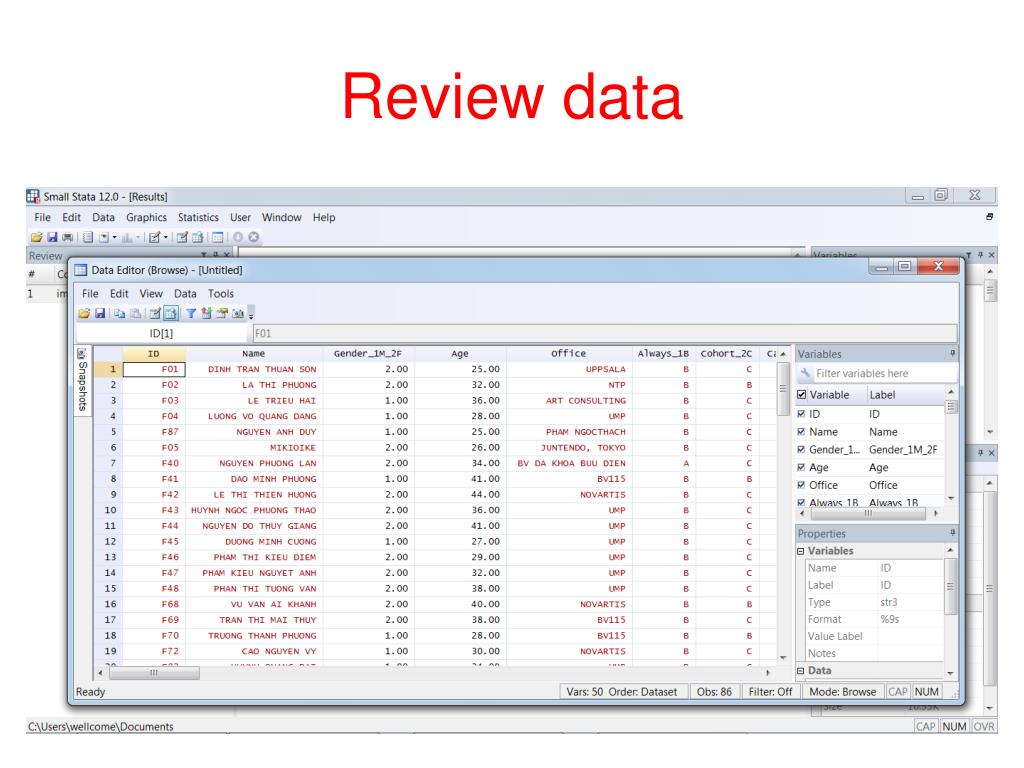Open Statistics menu in main Stata window
Image resolution: width=1024 pixels, height=768 pixels.
click(198, 217)
